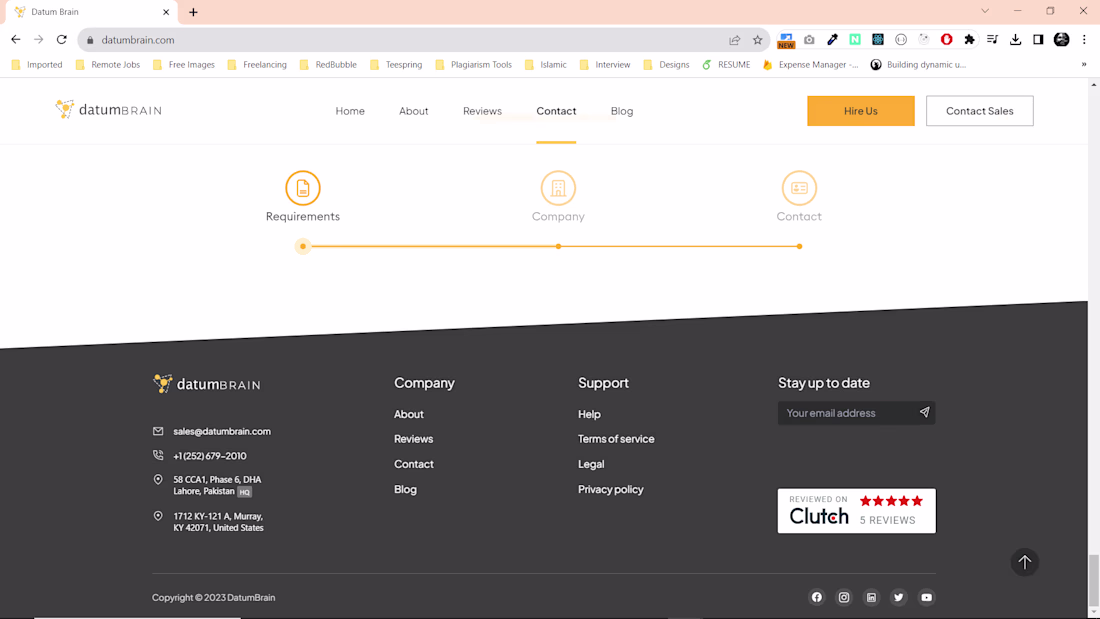Open the Plagiarism Tools bookmarks folder
Viewport: 1100px width, 619px height.
(474, 65)
